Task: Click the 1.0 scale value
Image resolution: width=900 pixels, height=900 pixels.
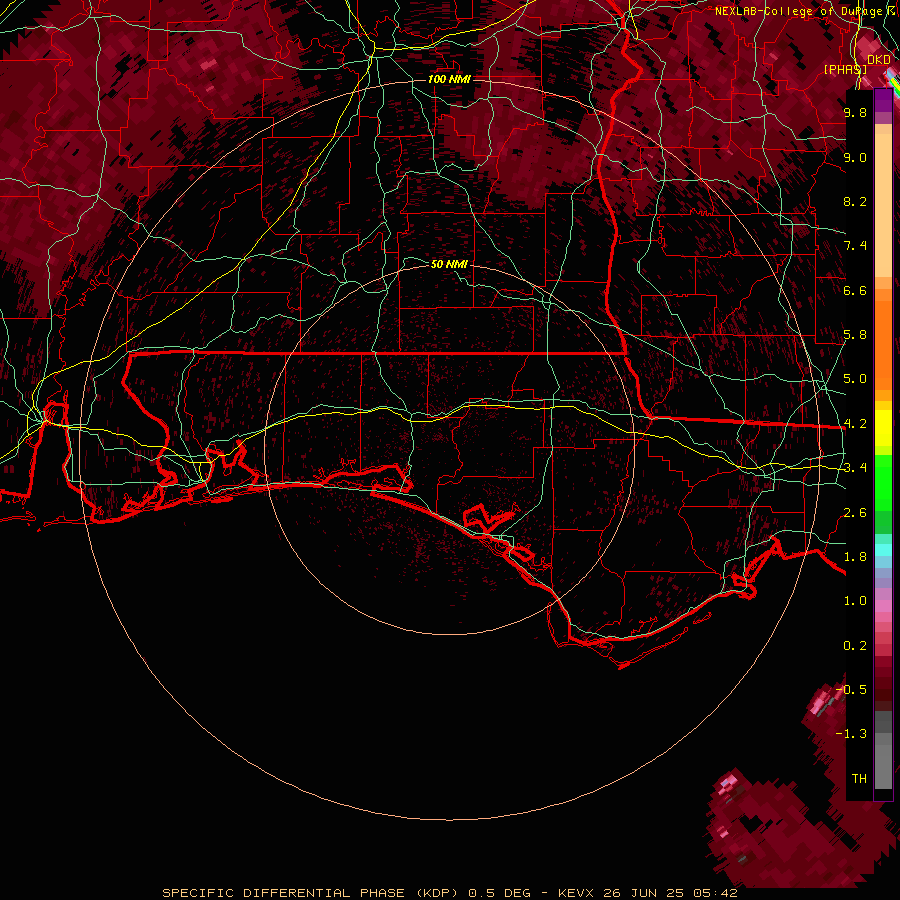Action: [x=855, y=601]
